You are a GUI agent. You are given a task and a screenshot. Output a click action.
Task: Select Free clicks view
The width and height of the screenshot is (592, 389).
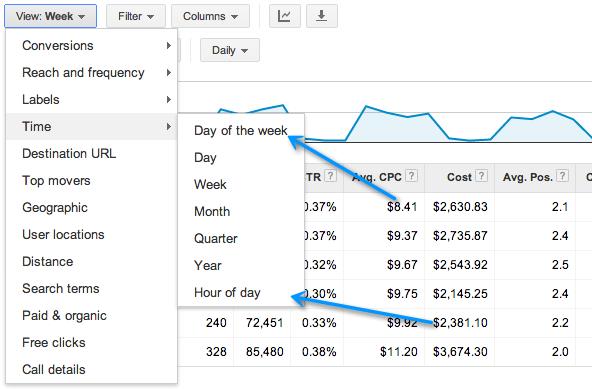pos(91,343)
